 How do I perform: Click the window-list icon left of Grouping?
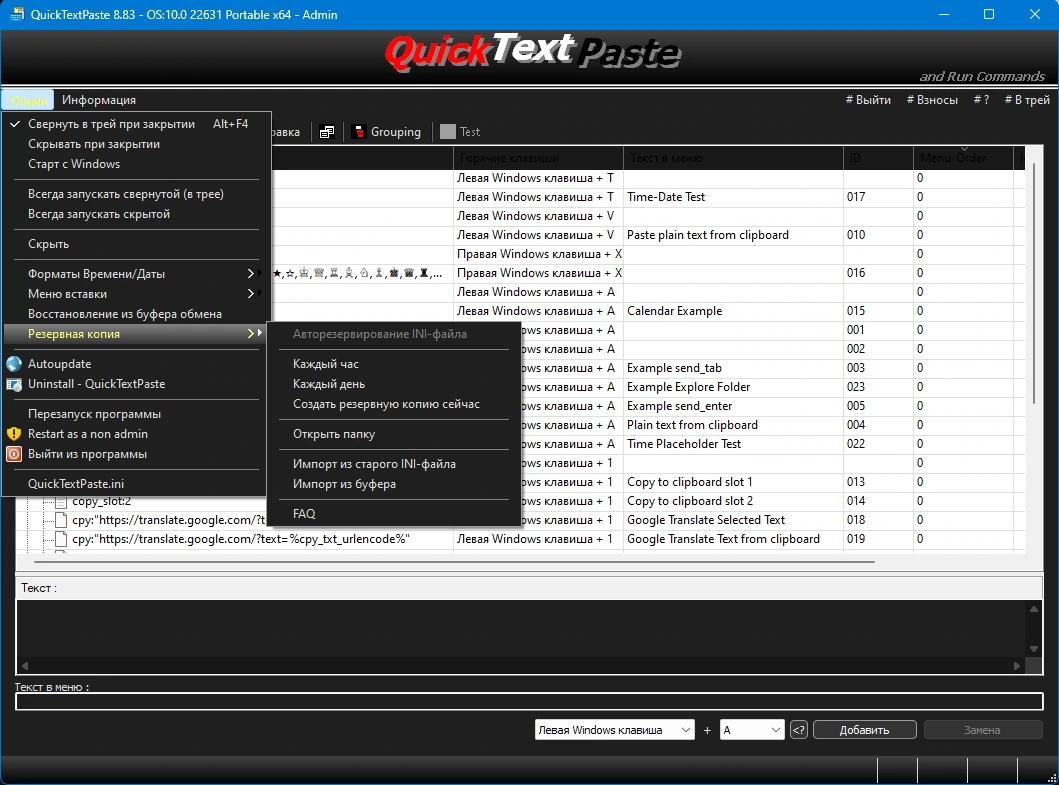327,132
